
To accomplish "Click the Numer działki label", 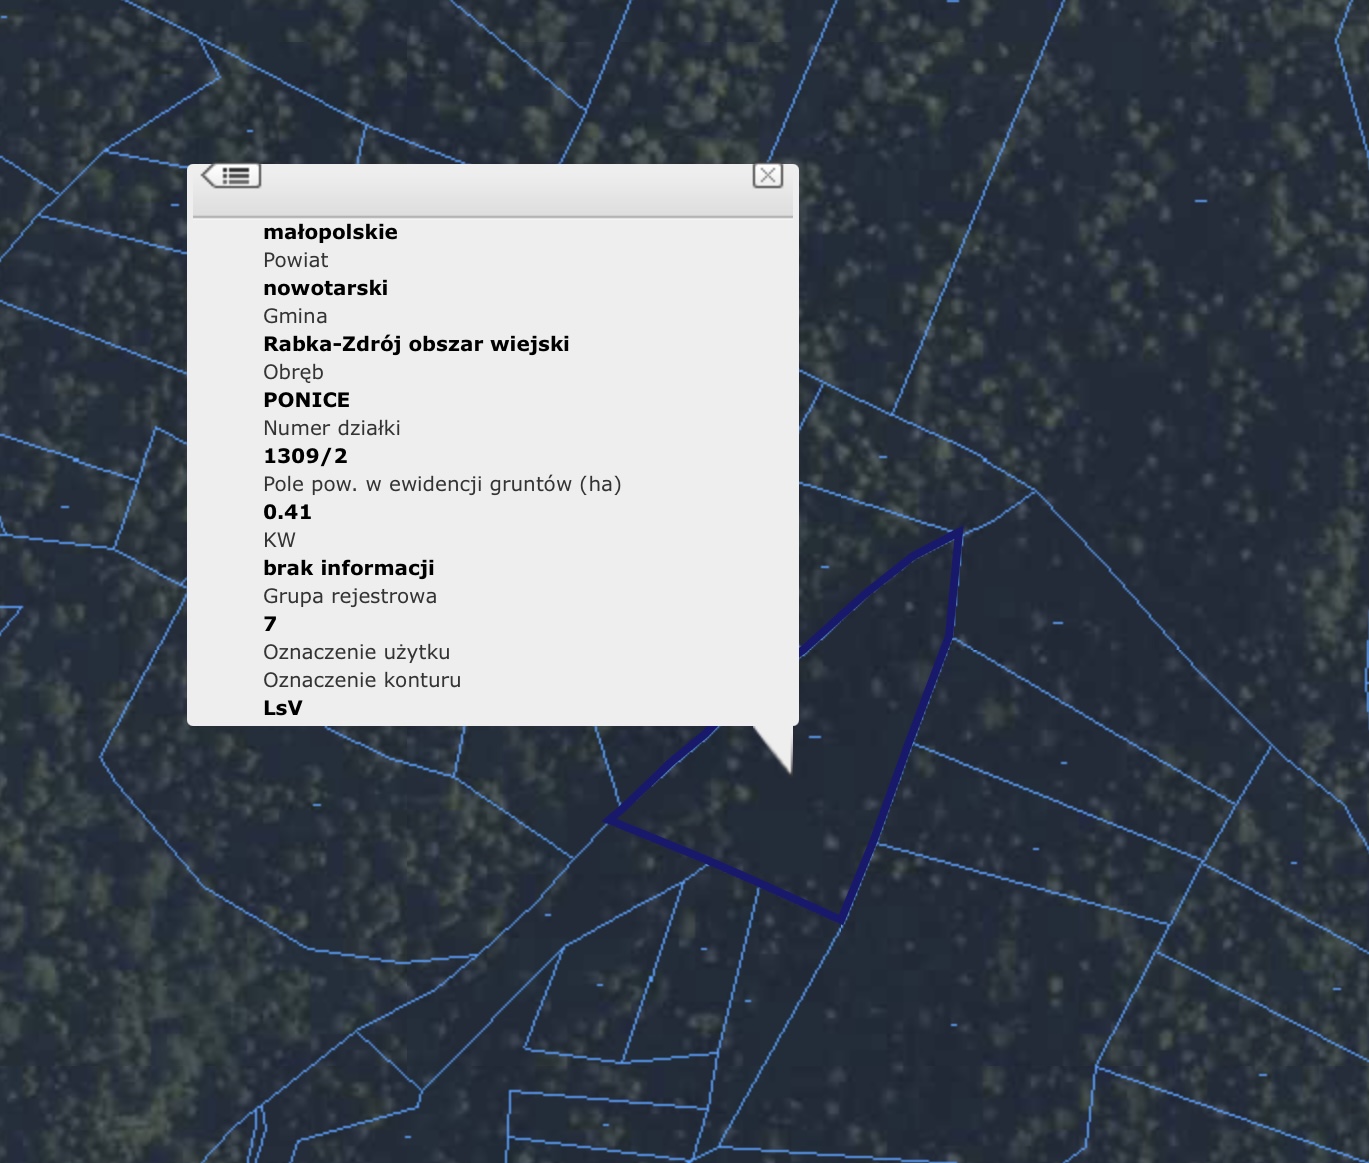I will pyautogui.click(x=331, y=428).
